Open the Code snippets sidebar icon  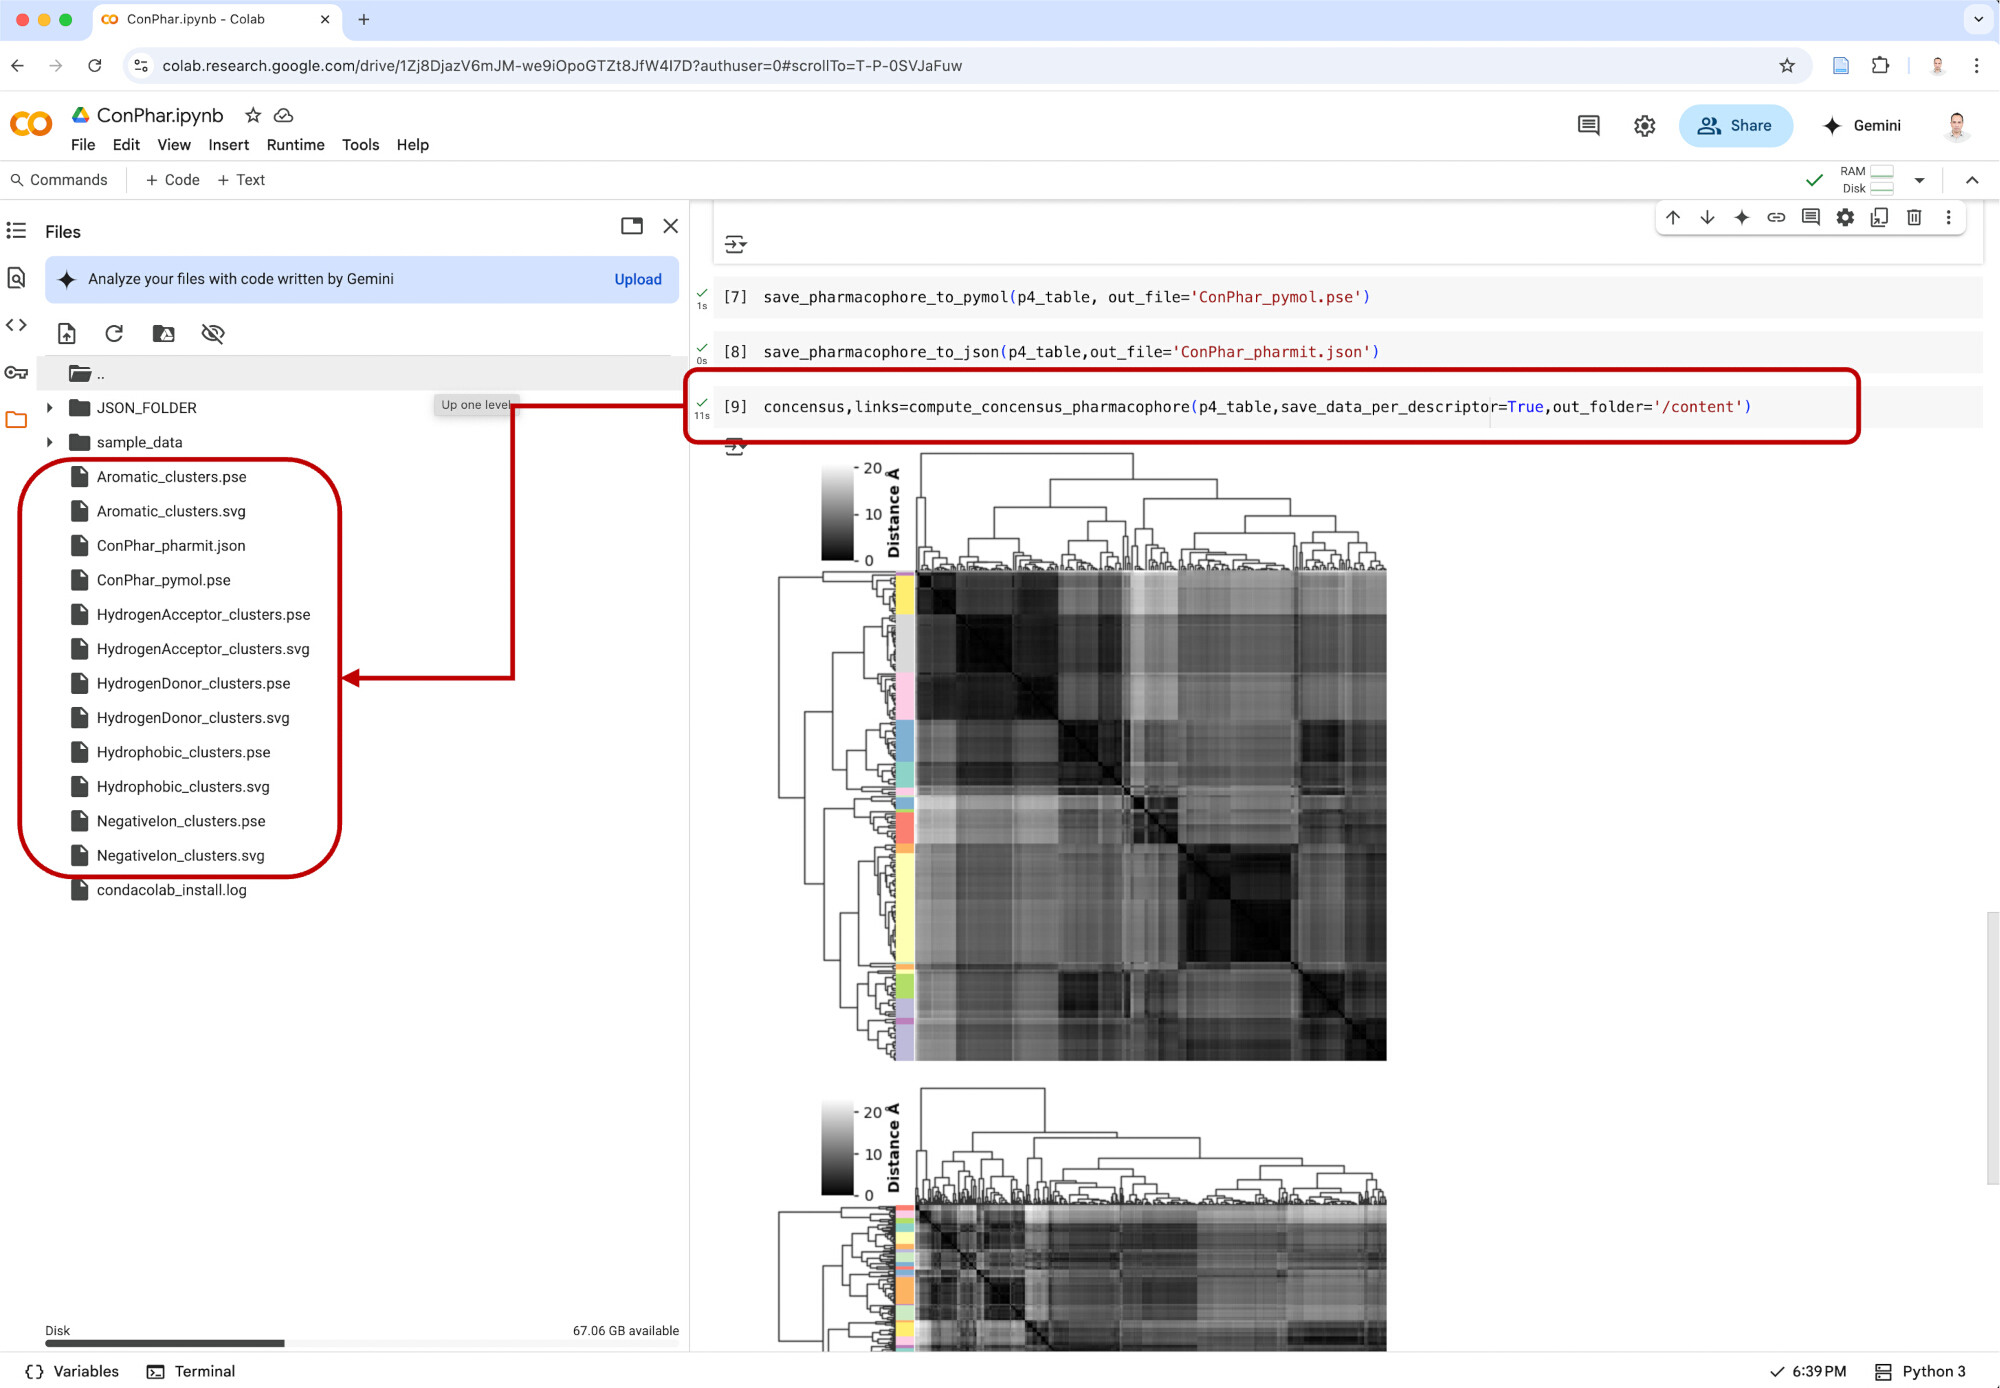point(16,325)
